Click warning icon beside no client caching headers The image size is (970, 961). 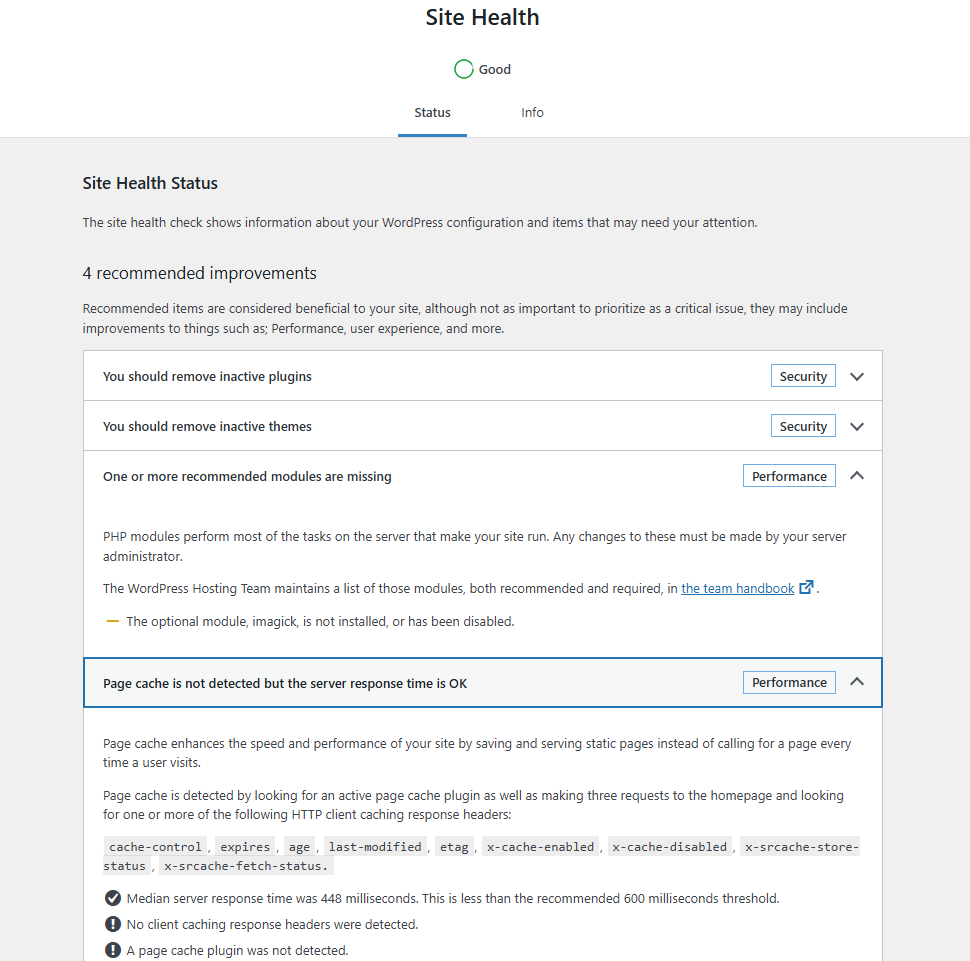click(113, 924)
